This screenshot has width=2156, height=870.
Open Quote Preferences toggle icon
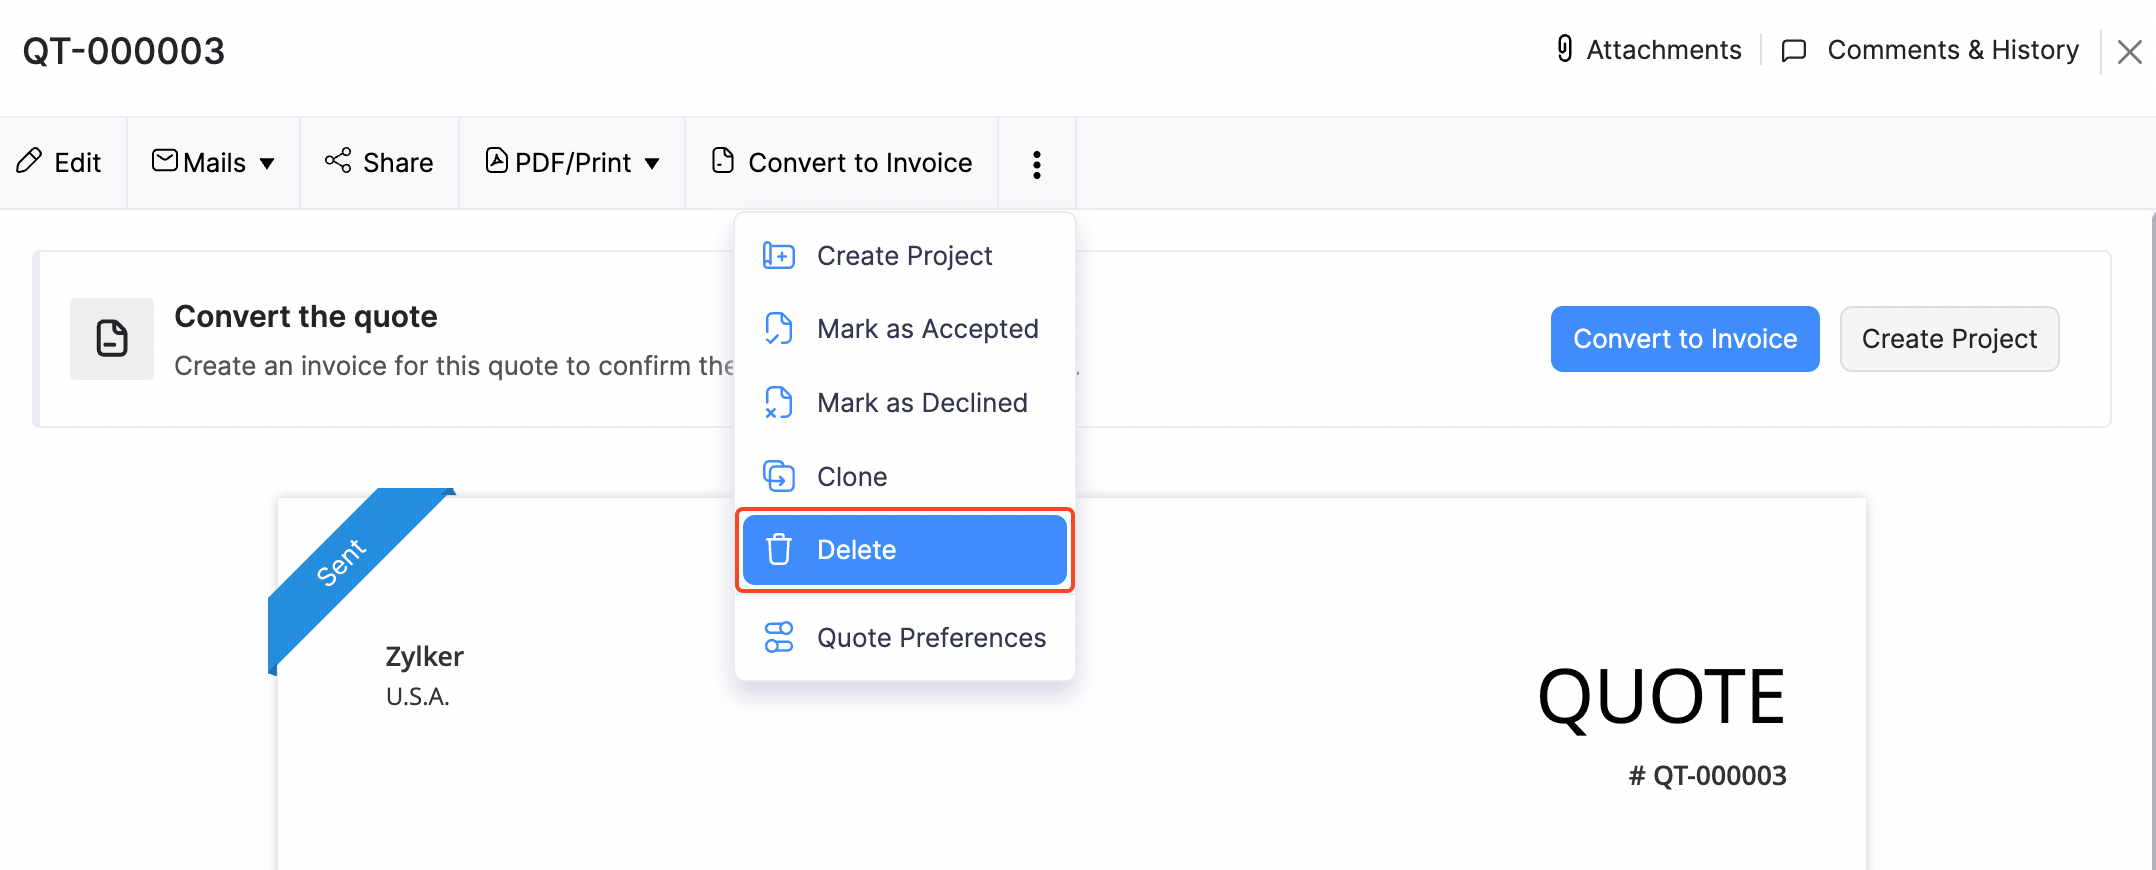[x=779, y=638]
